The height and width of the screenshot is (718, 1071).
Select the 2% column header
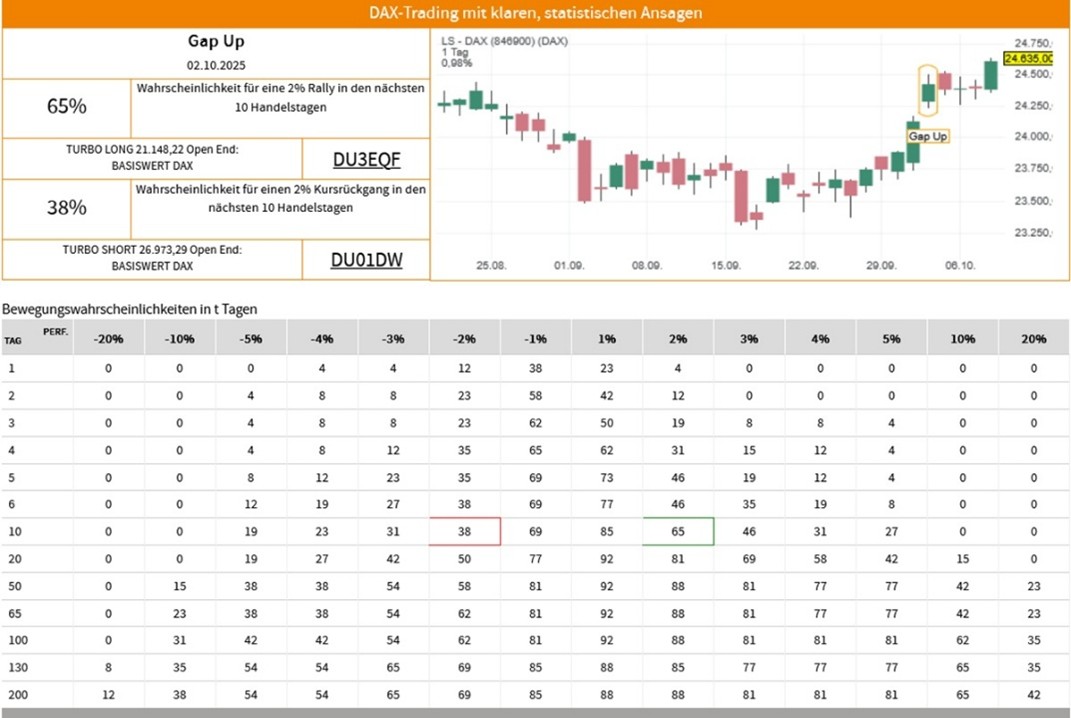(678, 339)
